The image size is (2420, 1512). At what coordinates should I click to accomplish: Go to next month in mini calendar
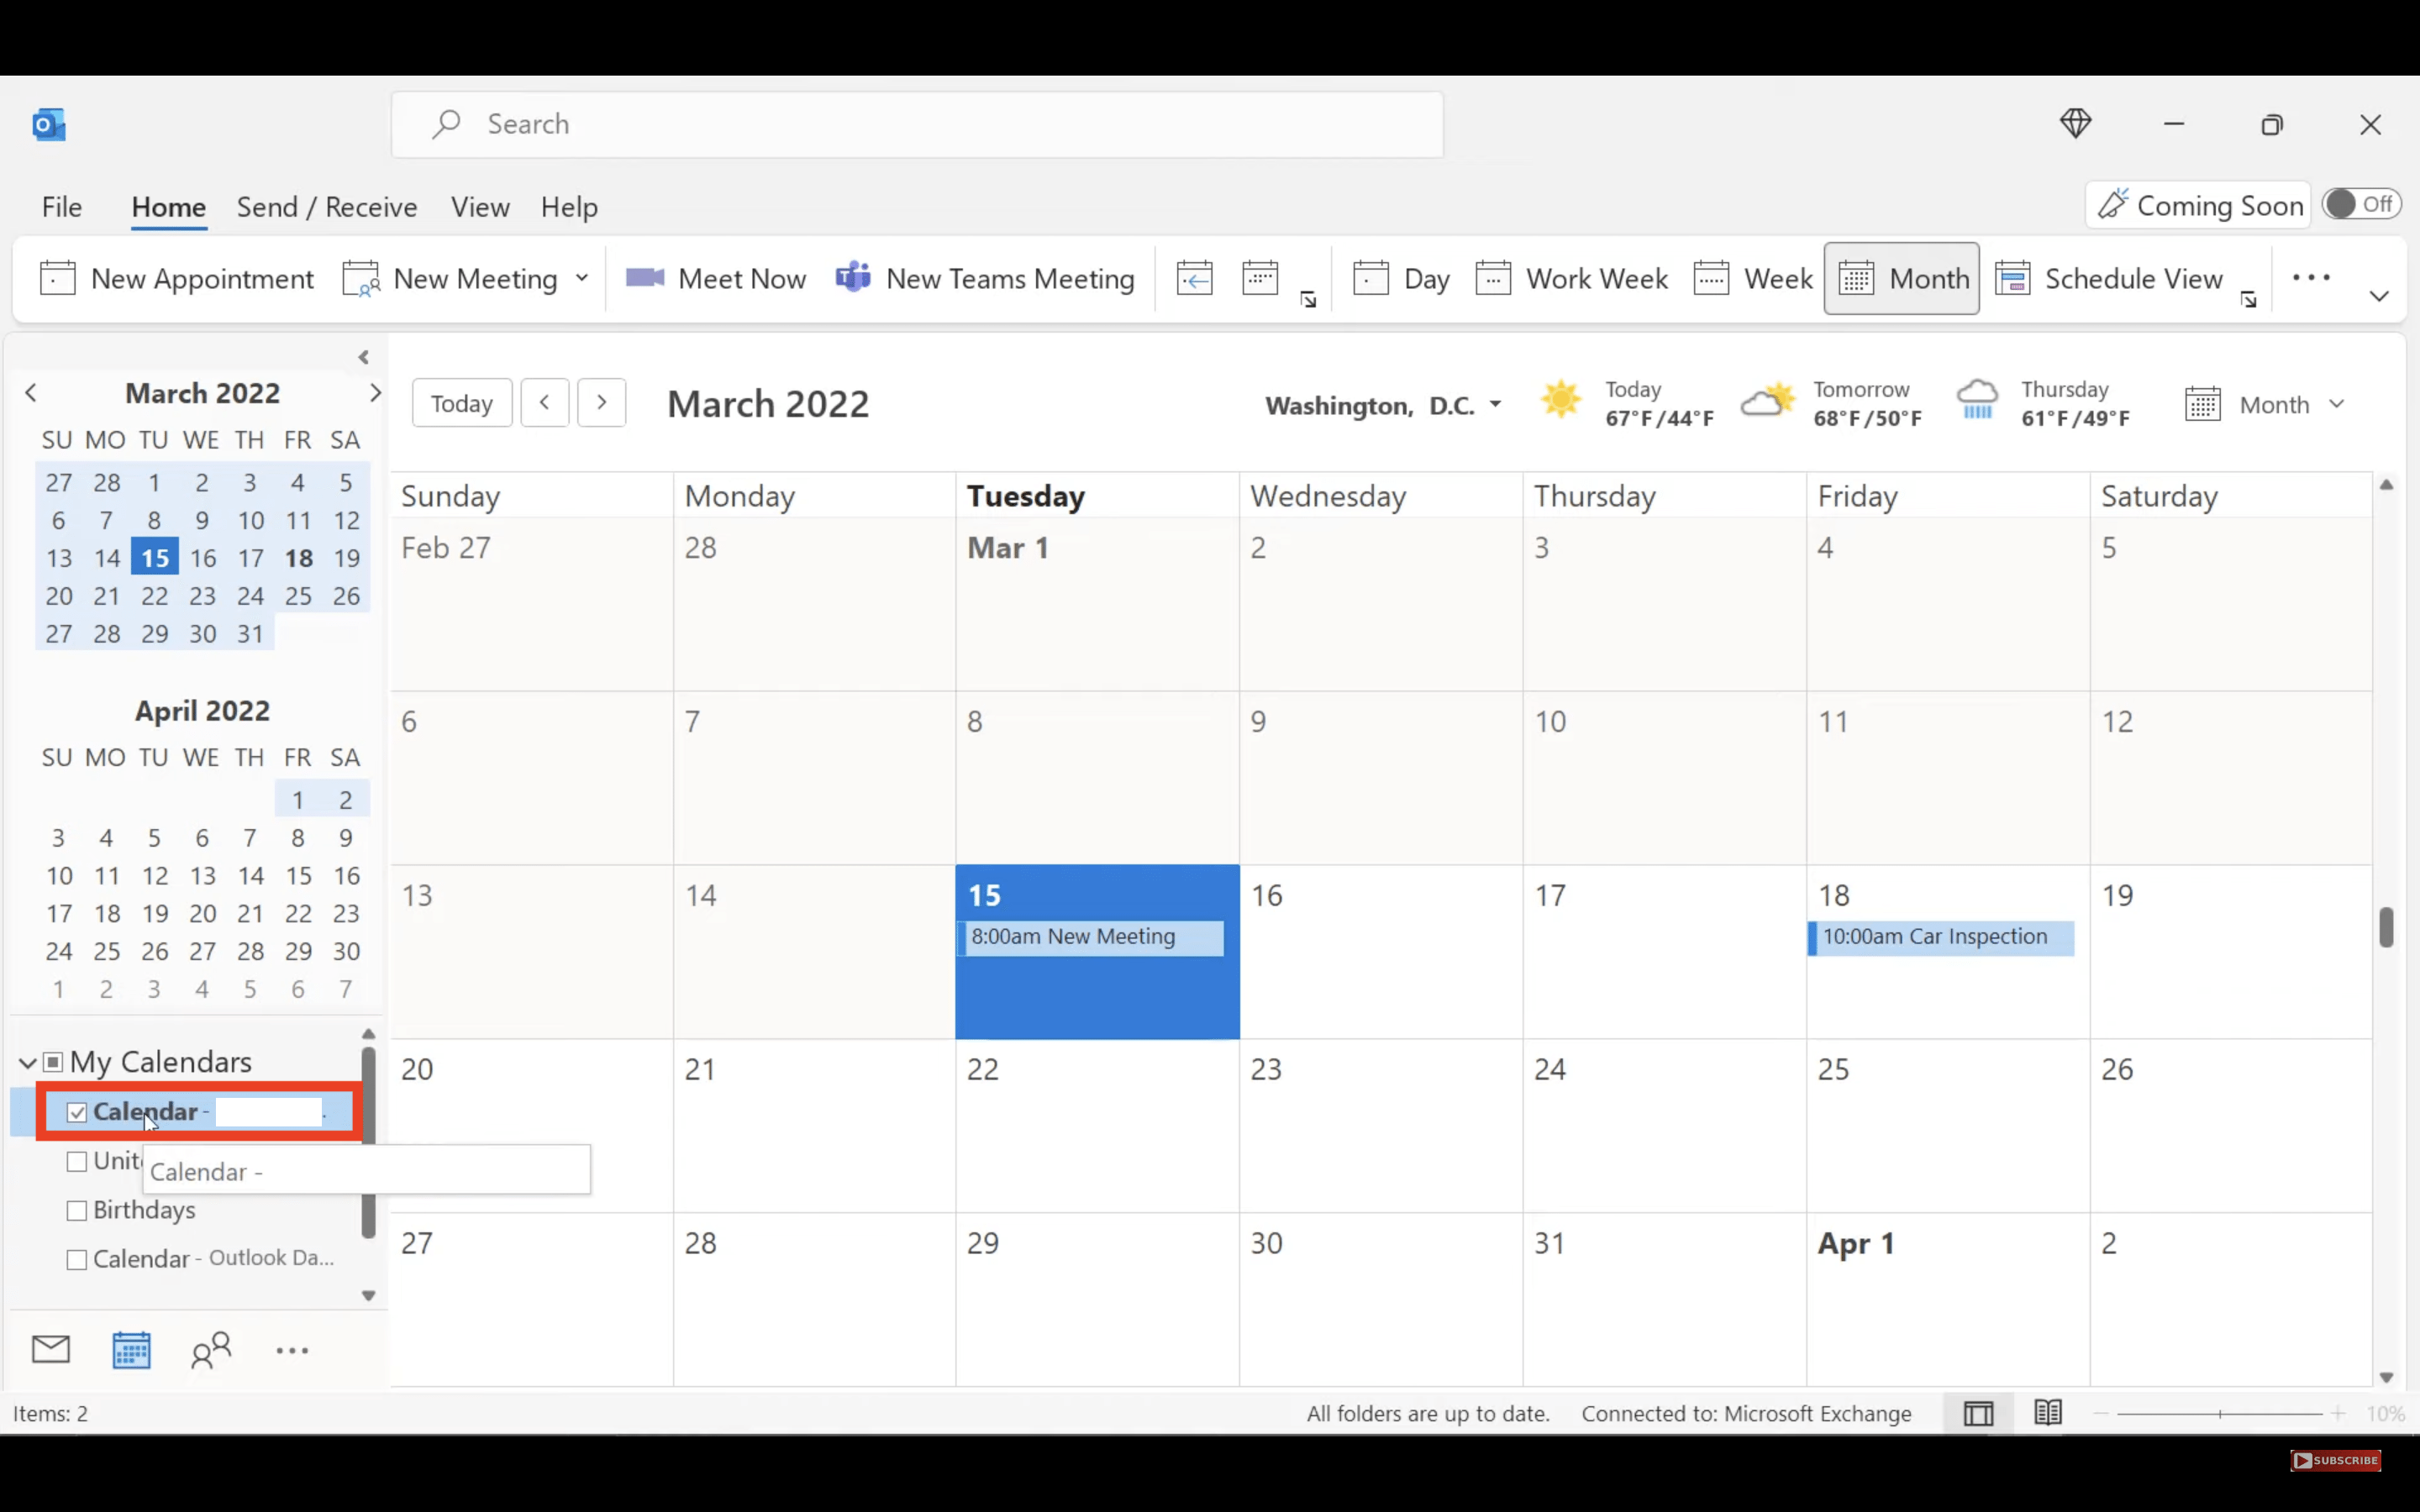point(375,393)
